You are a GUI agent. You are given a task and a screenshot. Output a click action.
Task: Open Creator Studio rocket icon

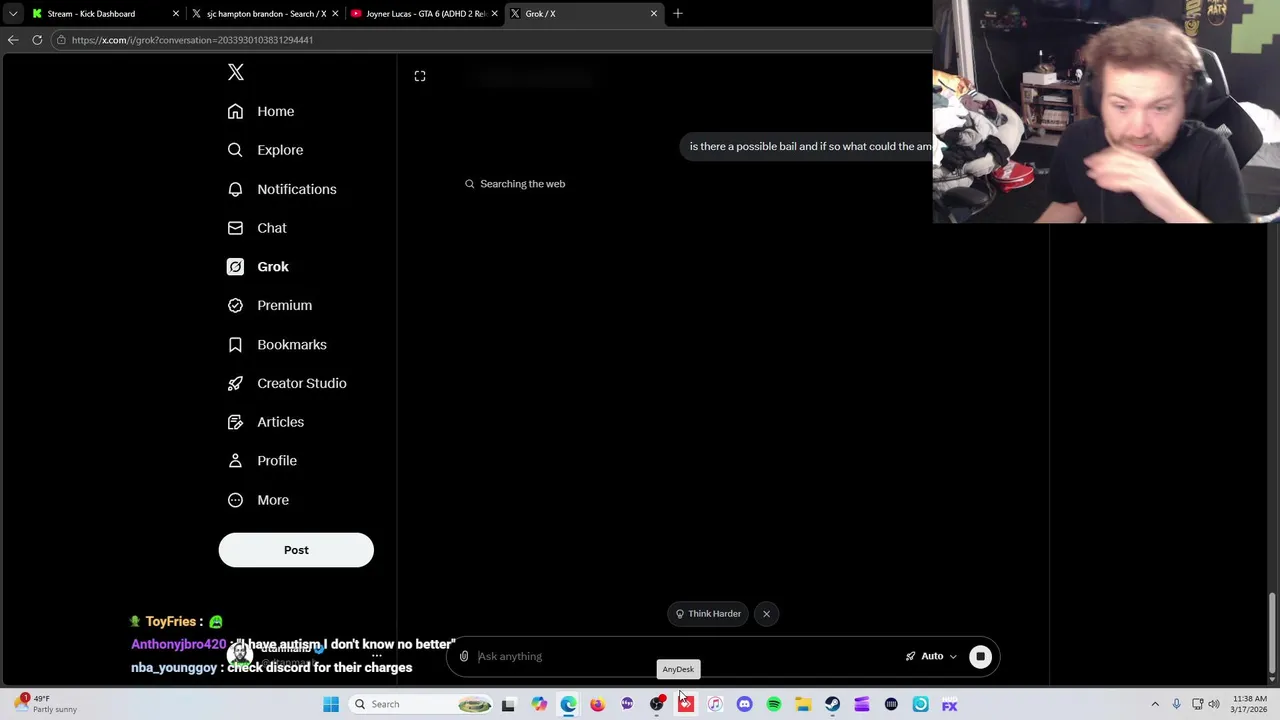235,383
